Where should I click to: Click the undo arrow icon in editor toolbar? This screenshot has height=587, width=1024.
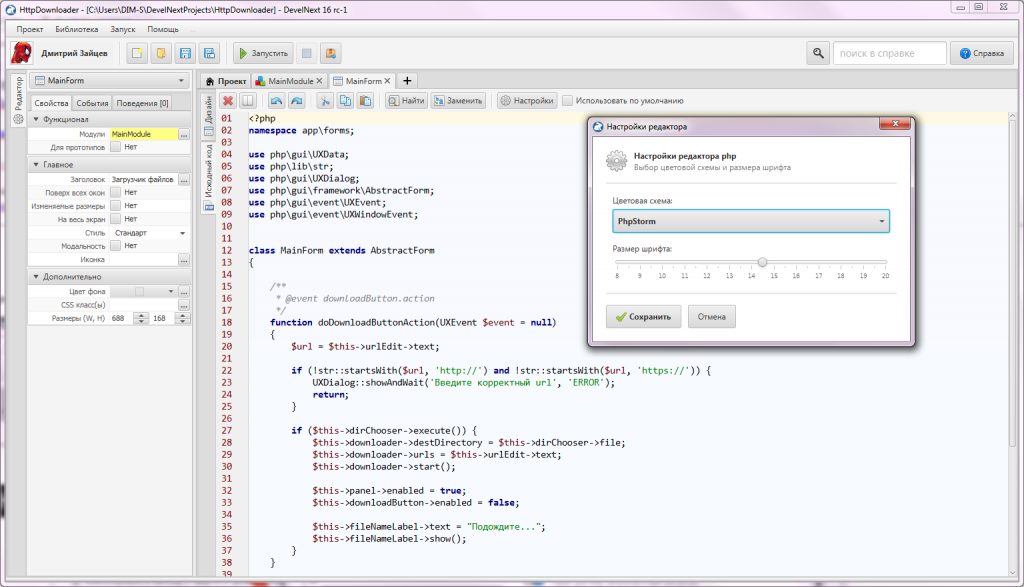click(276, 101)
